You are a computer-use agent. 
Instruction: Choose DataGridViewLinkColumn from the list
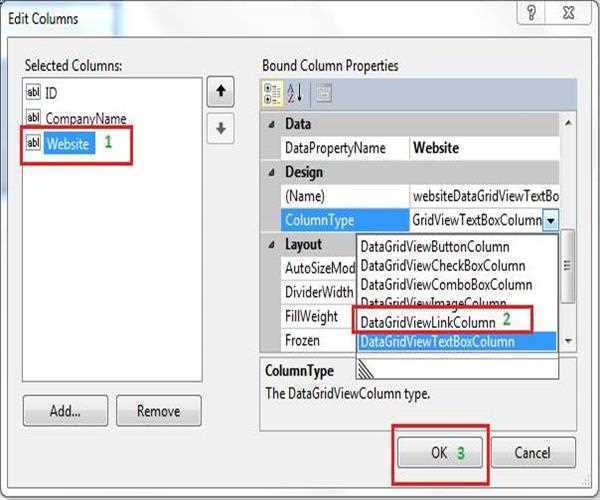tap(427, 322)
